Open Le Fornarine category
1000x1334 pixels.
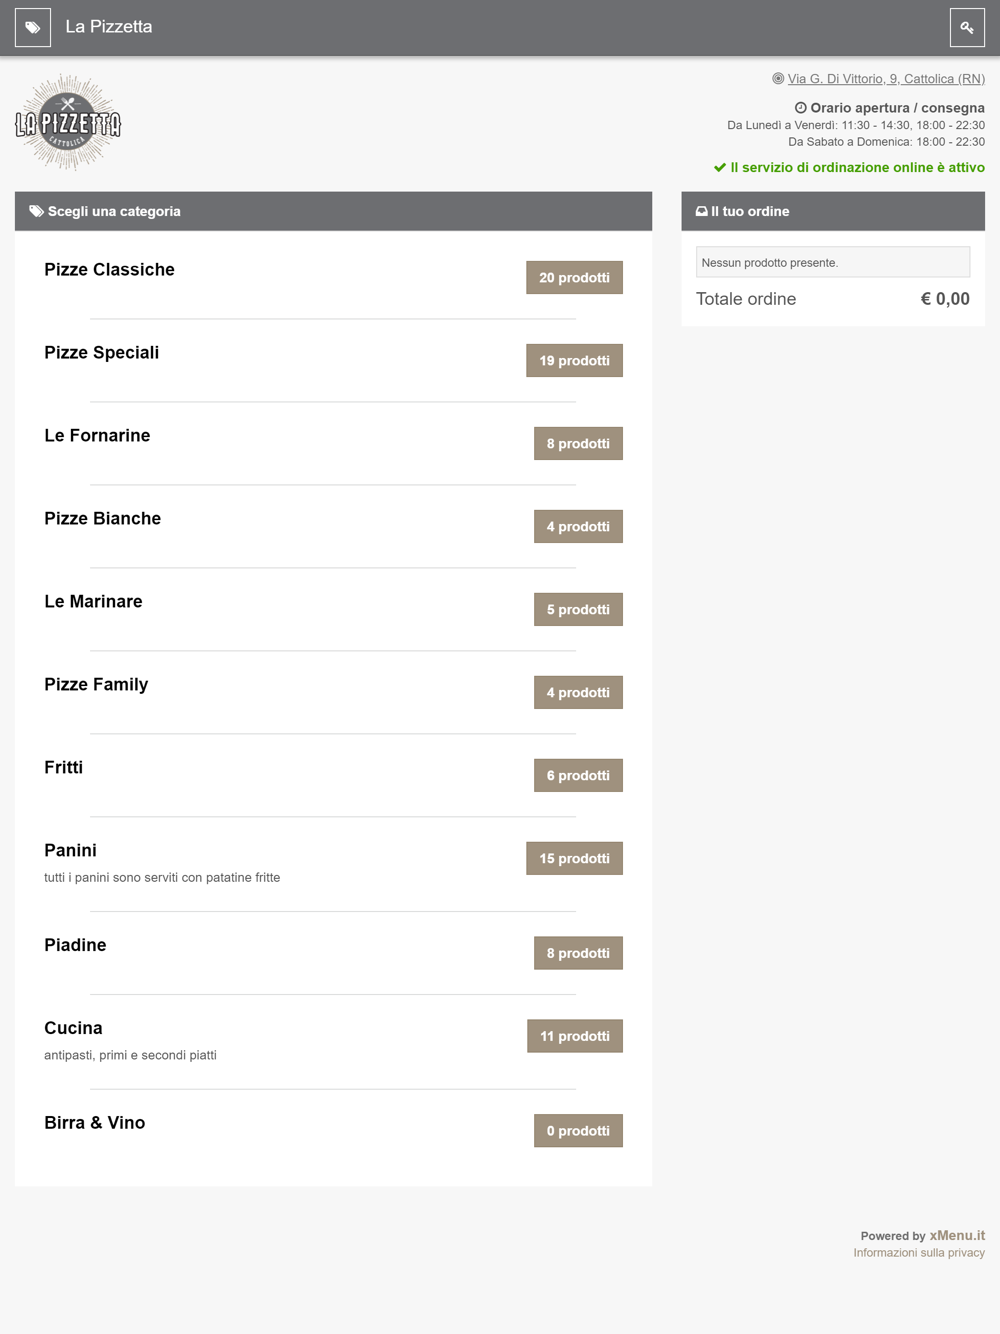pyautogui.click(x=97, y=436)
